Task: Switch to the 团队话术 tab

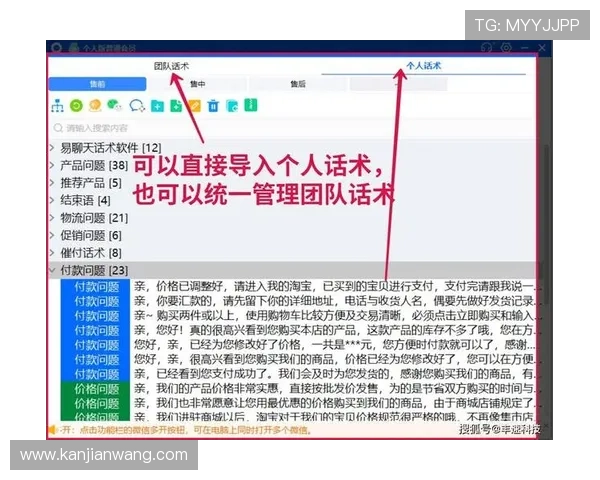Action: coord(171,66)
